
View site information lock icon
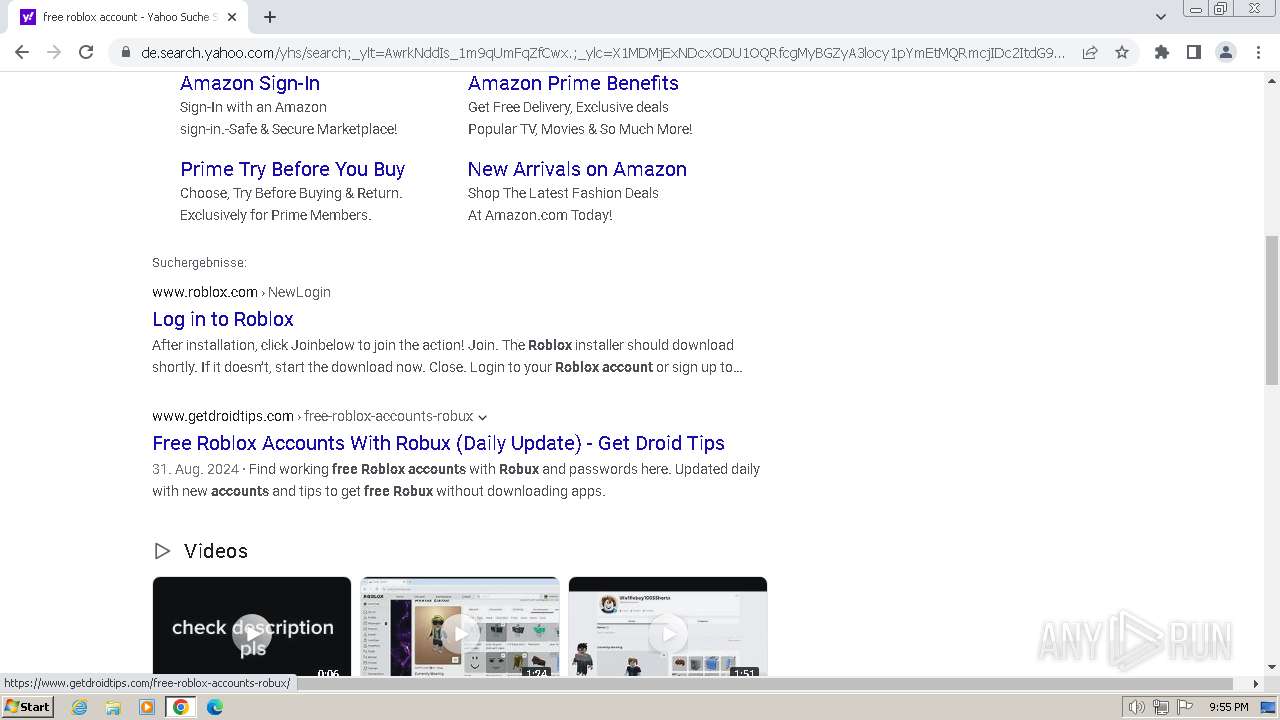[x=125, y=53]
